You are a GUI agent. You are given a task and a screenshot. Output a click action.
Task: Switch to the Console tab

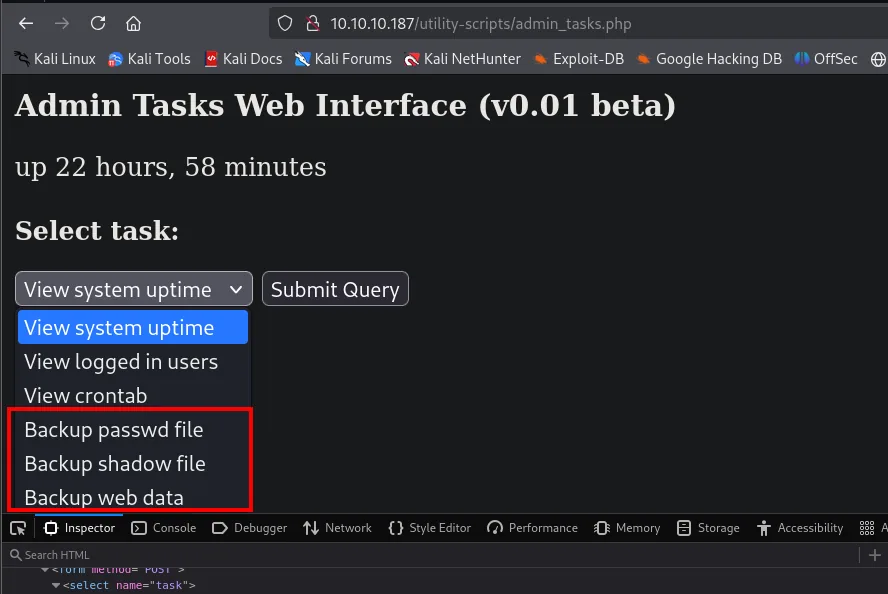(164, 528)
